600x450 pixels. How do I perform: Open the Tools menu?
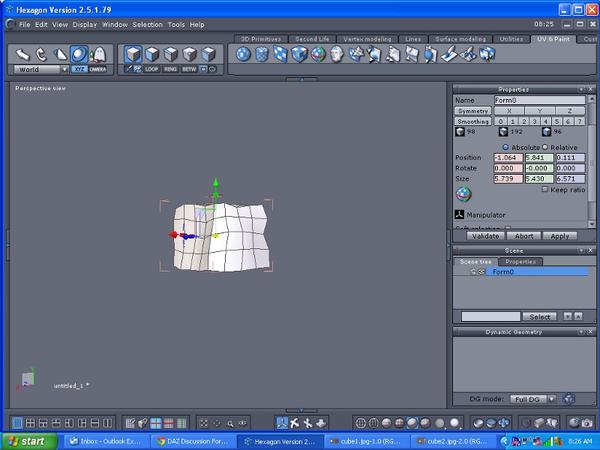click(176, 24)
